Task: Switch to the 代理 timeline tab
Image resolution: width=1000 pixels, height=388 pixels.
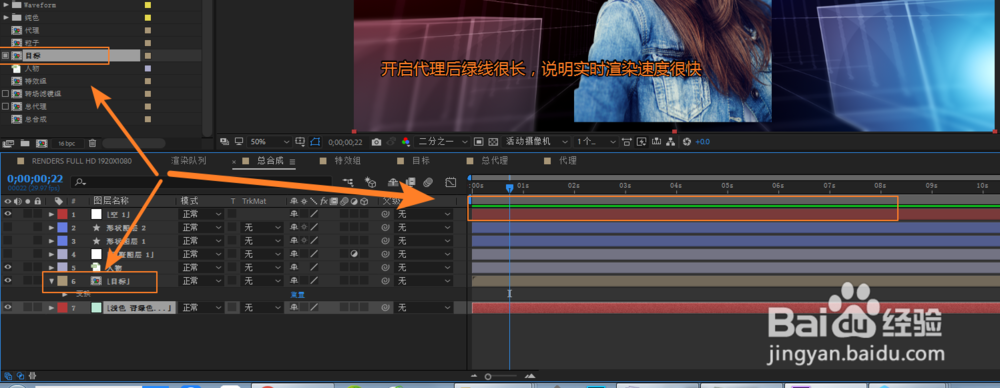Action: tap(568, 161)
